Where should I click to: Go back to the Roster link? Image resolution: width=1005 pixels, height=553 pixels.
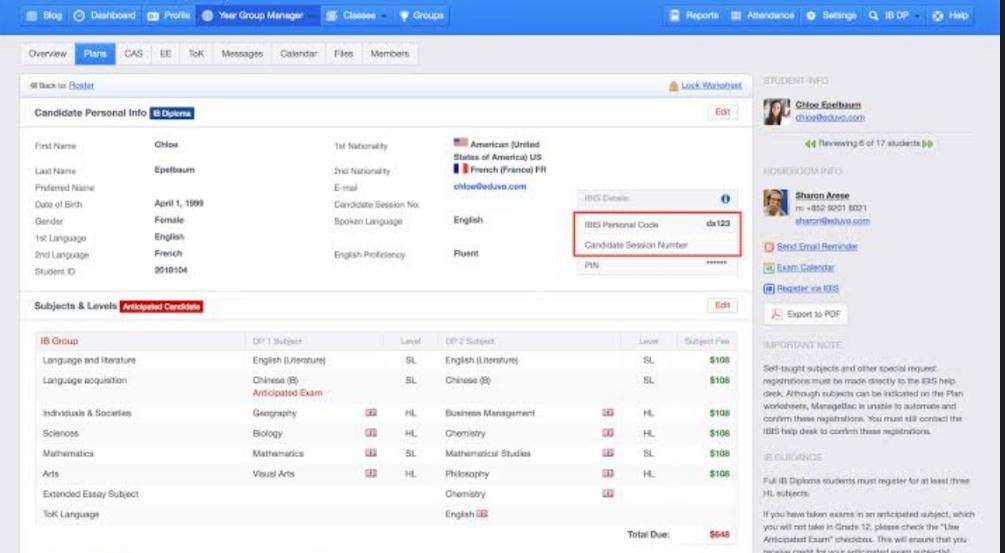tap(81, 86)
